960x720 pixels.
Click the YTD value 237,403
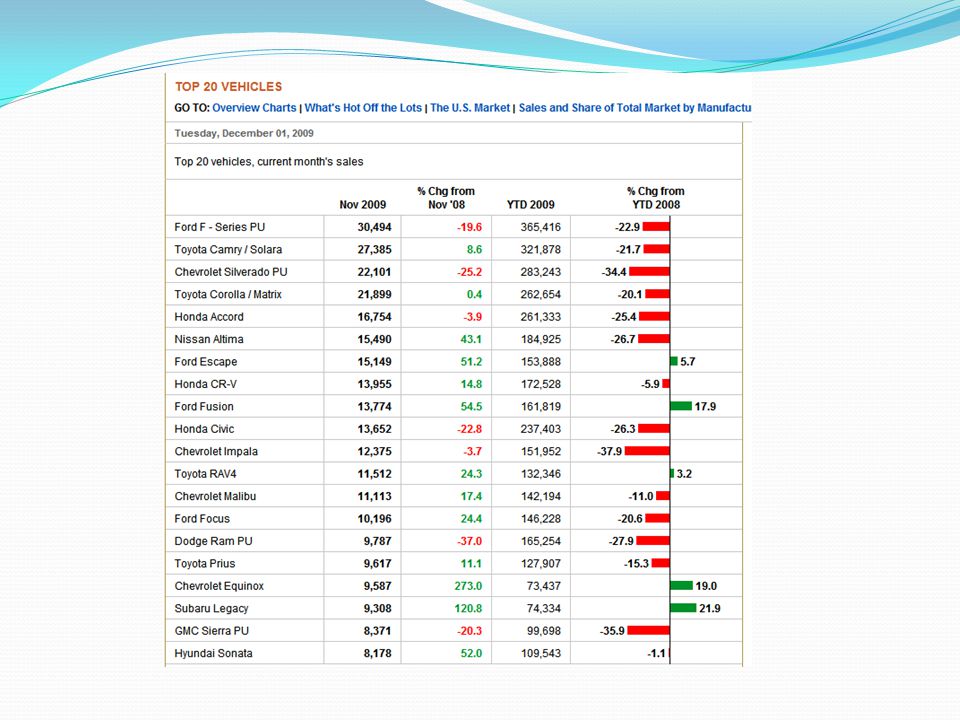coord(541,429)
